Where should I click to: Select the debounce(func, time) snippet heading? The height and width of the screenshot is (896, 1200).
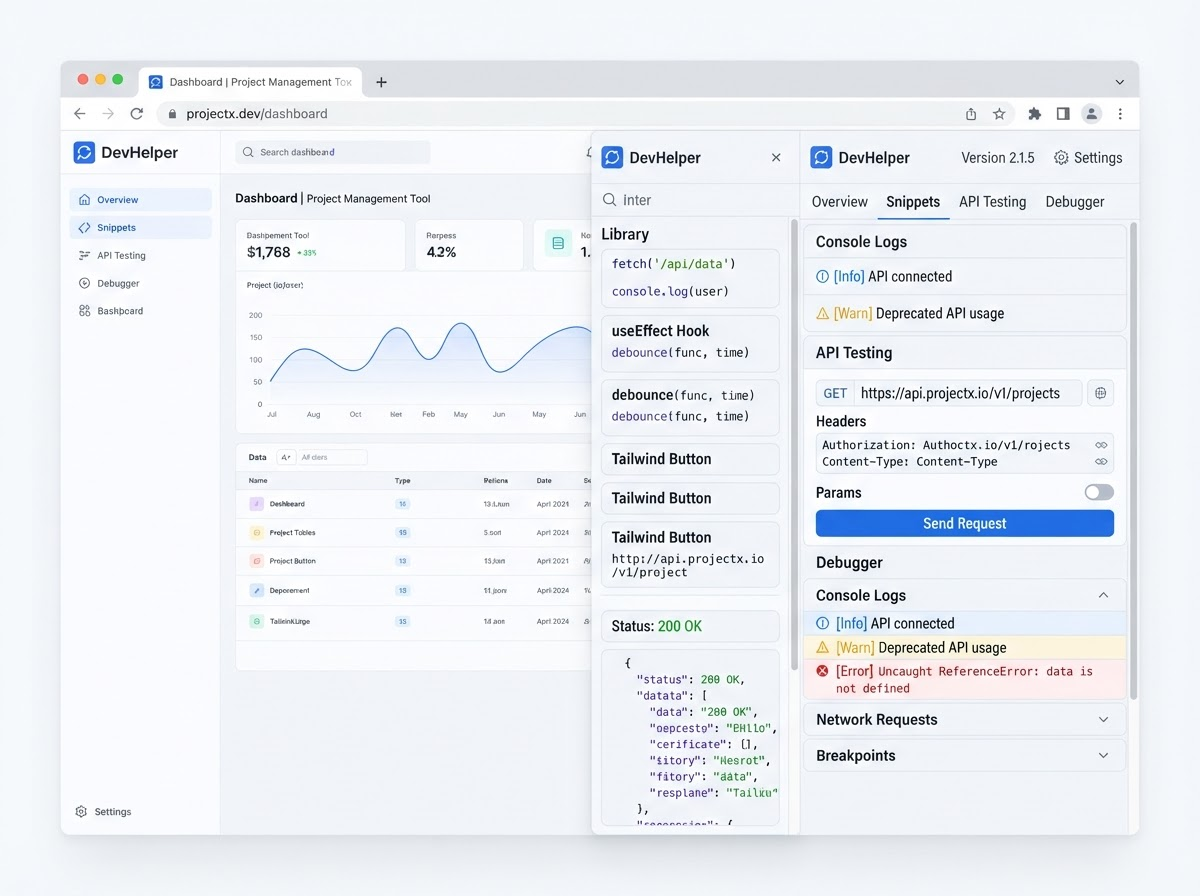[x=683, y=395]
